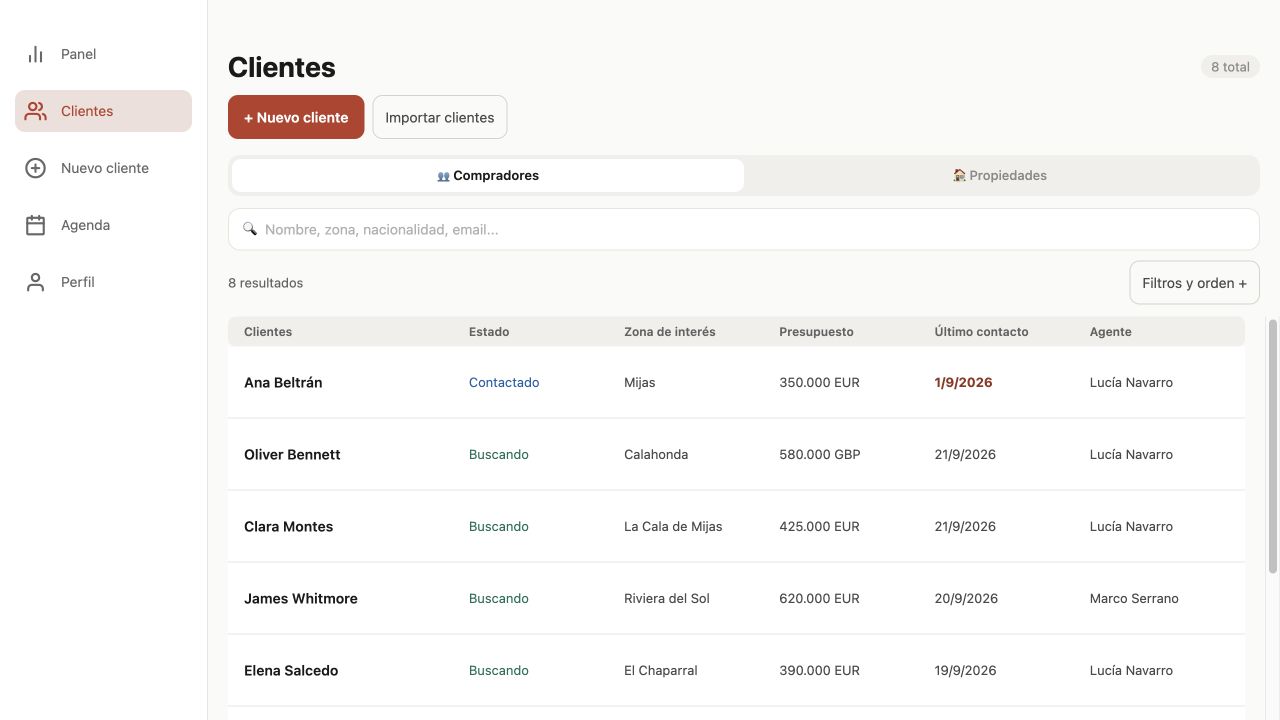
Task: Click the Estado column header
Action: (x=489, y=332)
